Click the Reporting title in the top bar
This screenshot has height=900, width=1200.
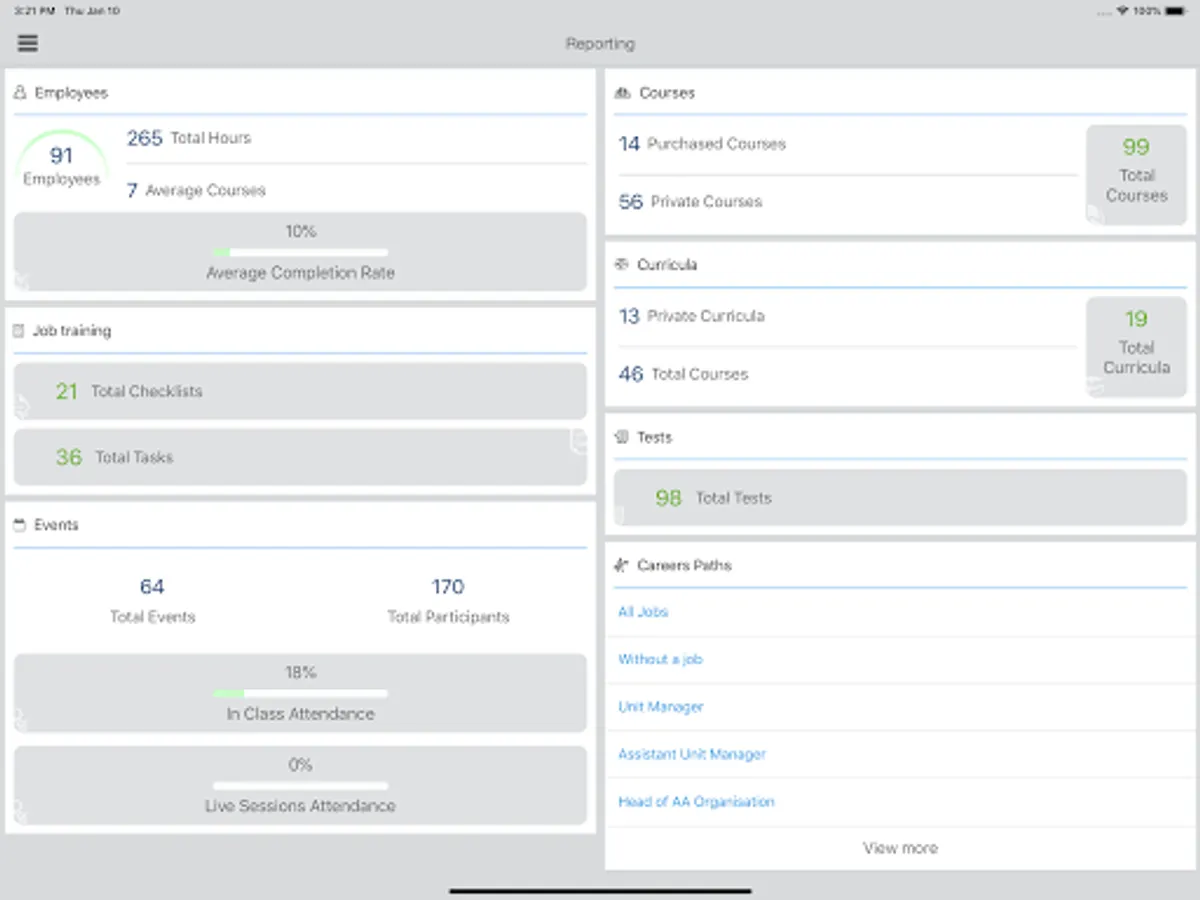tap(600, 43)
